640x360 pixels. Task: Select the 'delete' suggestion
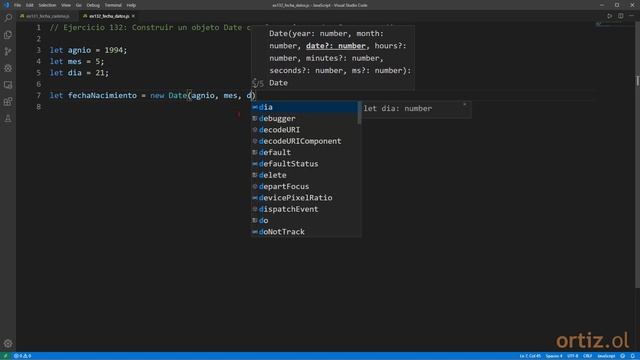[x=304, y=175]
